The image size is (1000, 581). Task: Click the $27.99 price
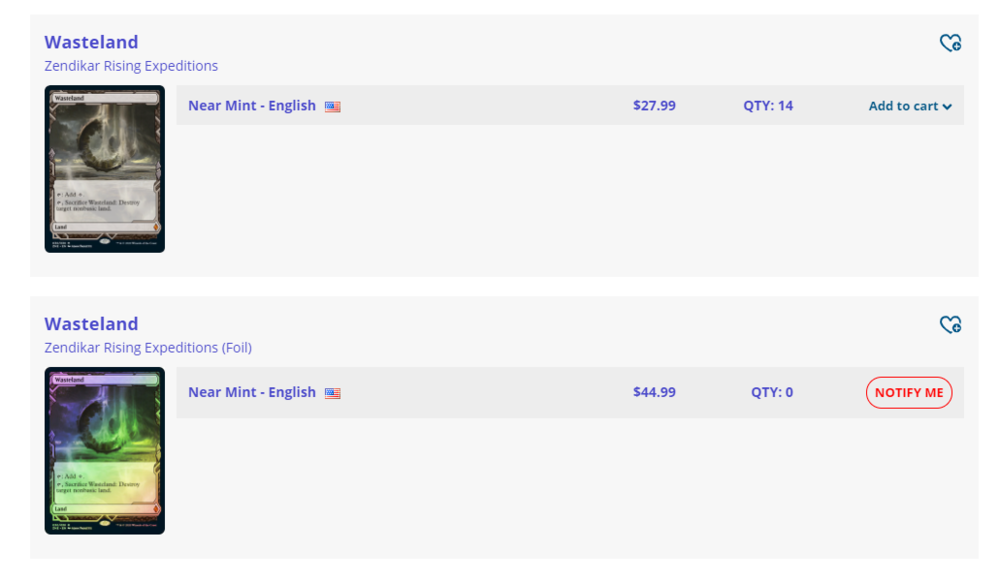(x=654, y=106)
